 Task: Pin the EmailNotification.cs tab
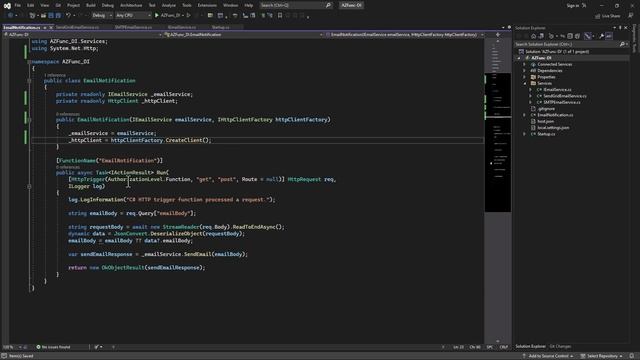[44, 27]
